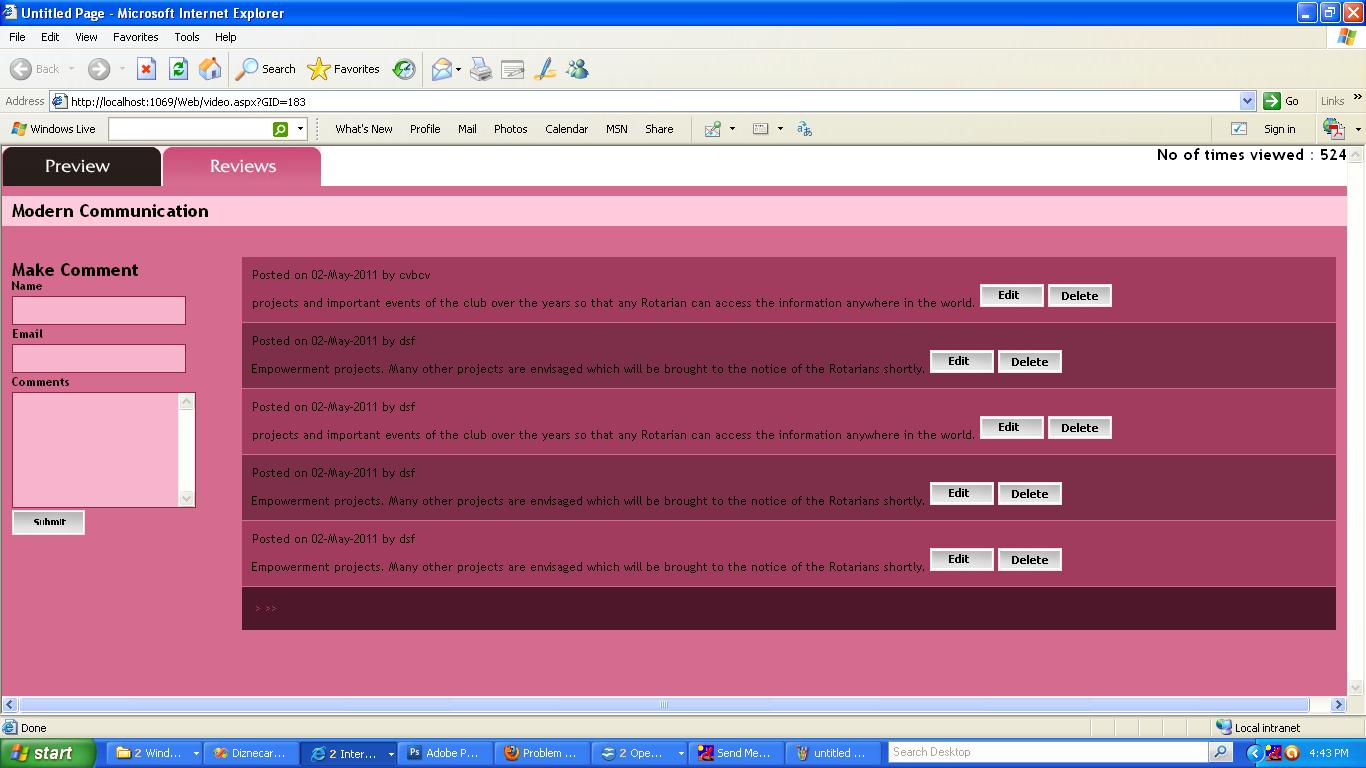The height and width of the screenshot is (768, 1366).
Task: Open the Windows Start menu
Action: pyautogui.click(x=47, y=753)
